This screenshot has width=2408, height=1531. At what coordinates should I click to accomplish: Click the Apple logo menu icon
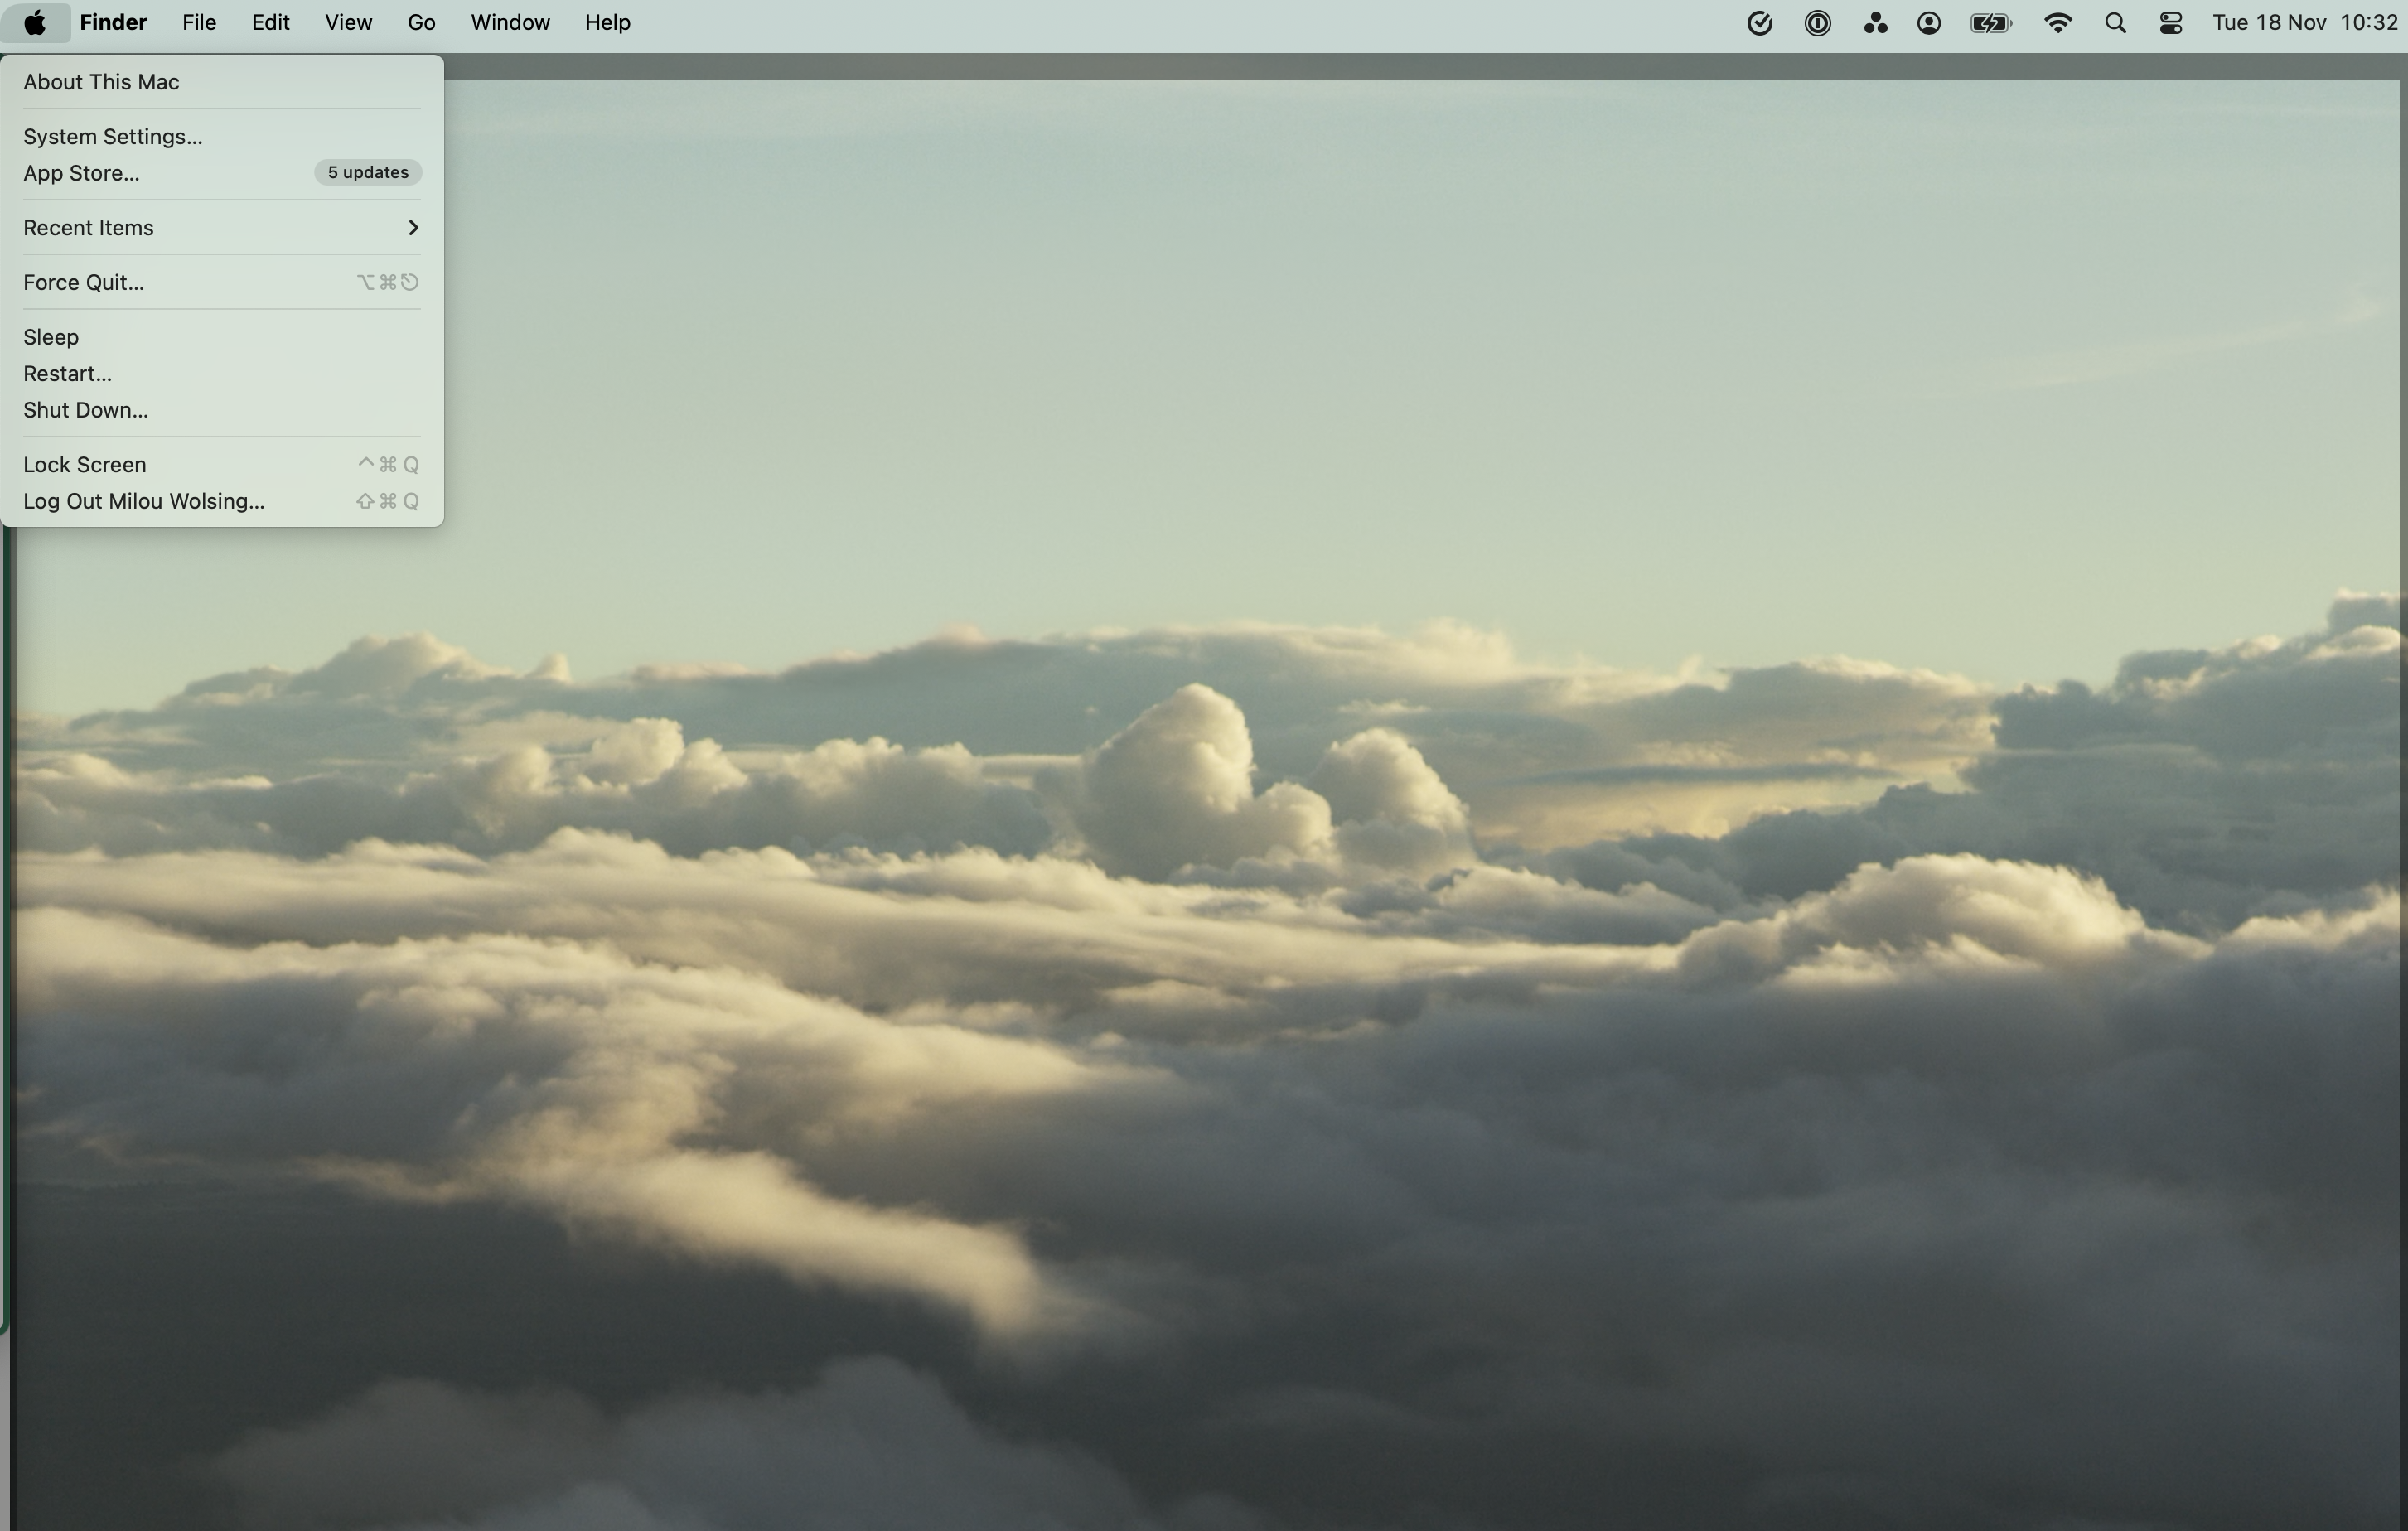[35, 22]
